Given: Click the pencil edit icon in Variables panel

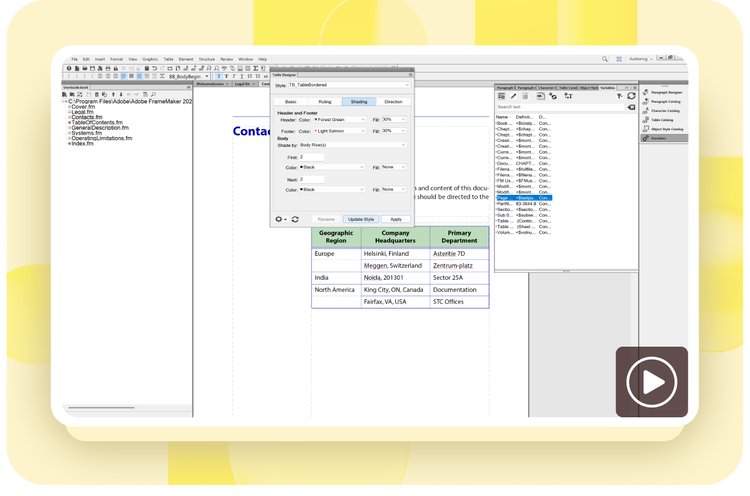Looking at the screenshot, I should tap(513, 96).
